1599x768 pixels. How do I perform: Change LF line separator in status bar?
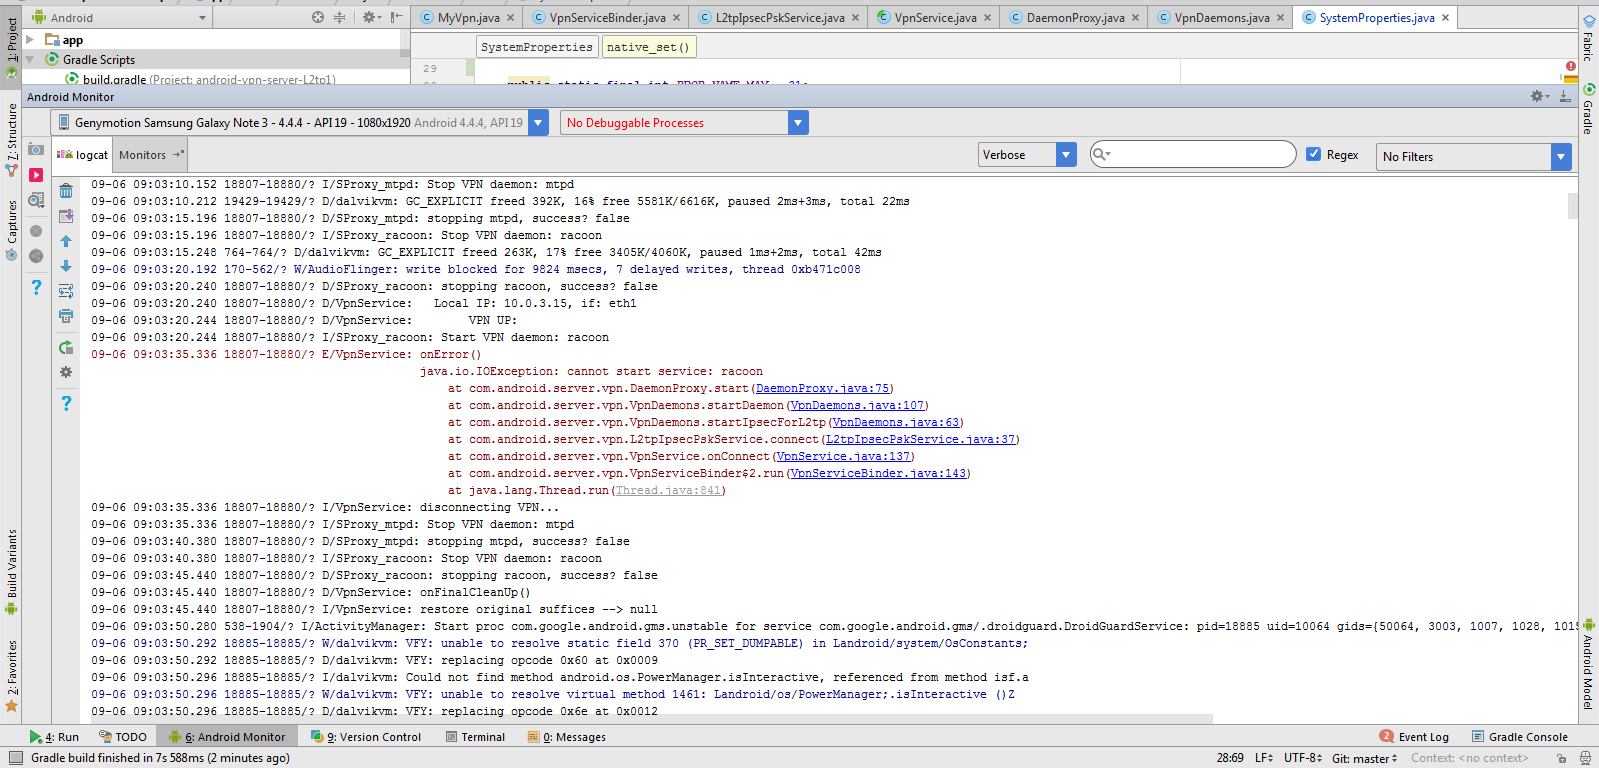point(1264,758)
